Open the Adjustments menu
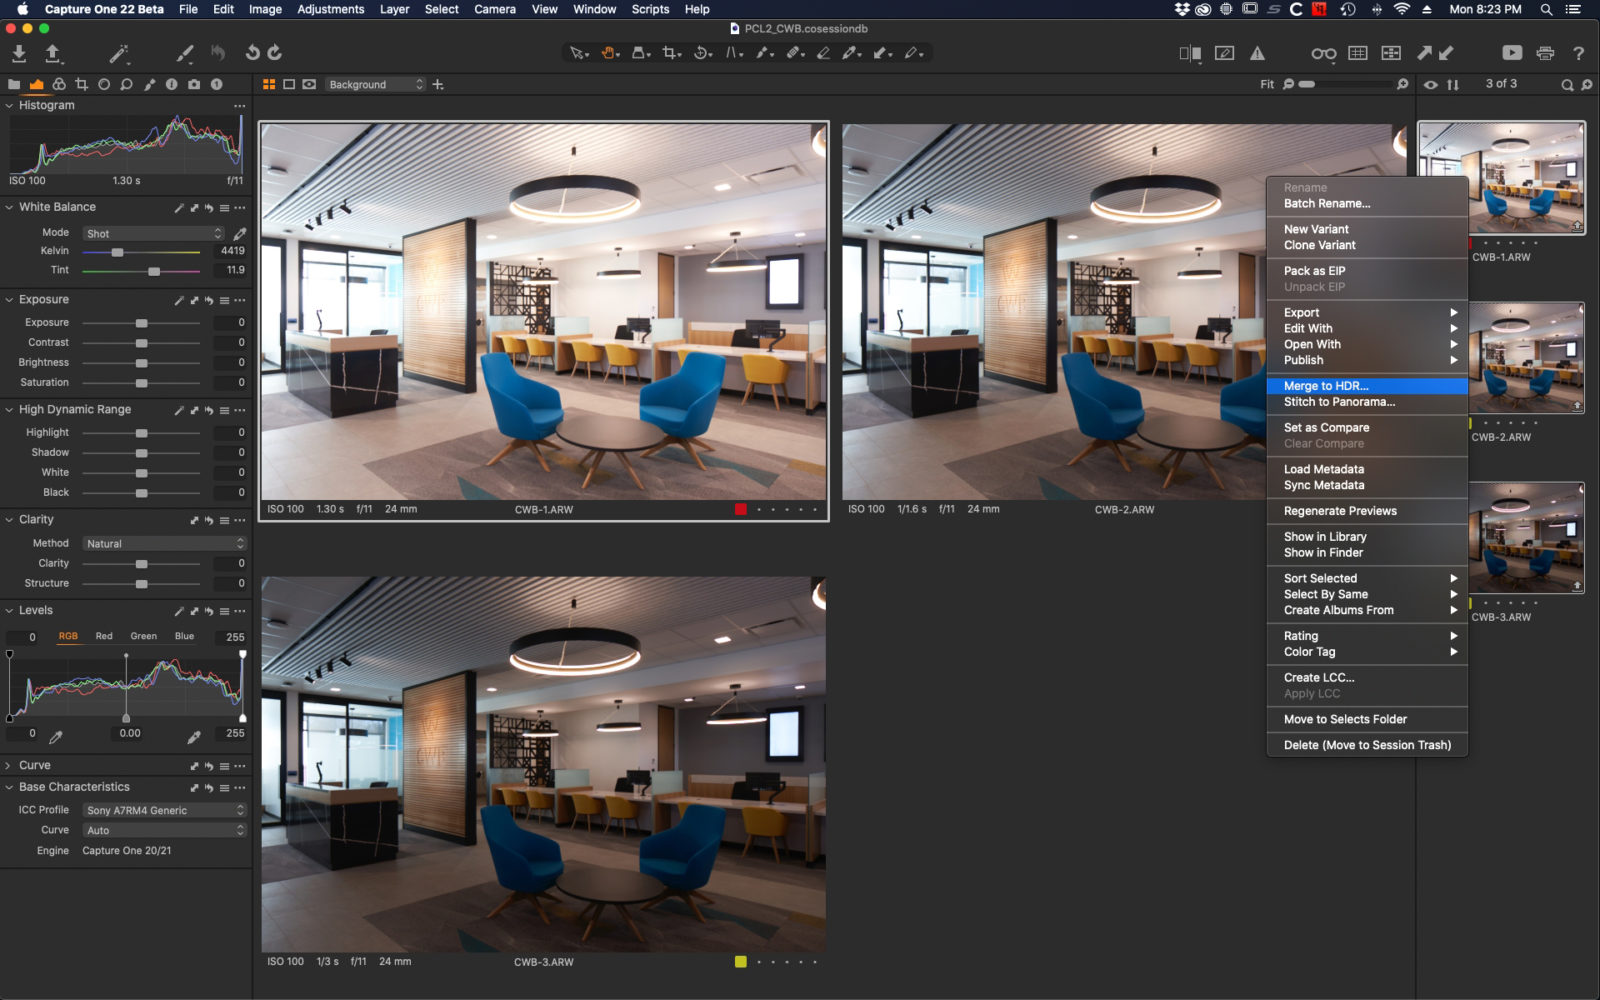1600x1000 pixels. 331,9
